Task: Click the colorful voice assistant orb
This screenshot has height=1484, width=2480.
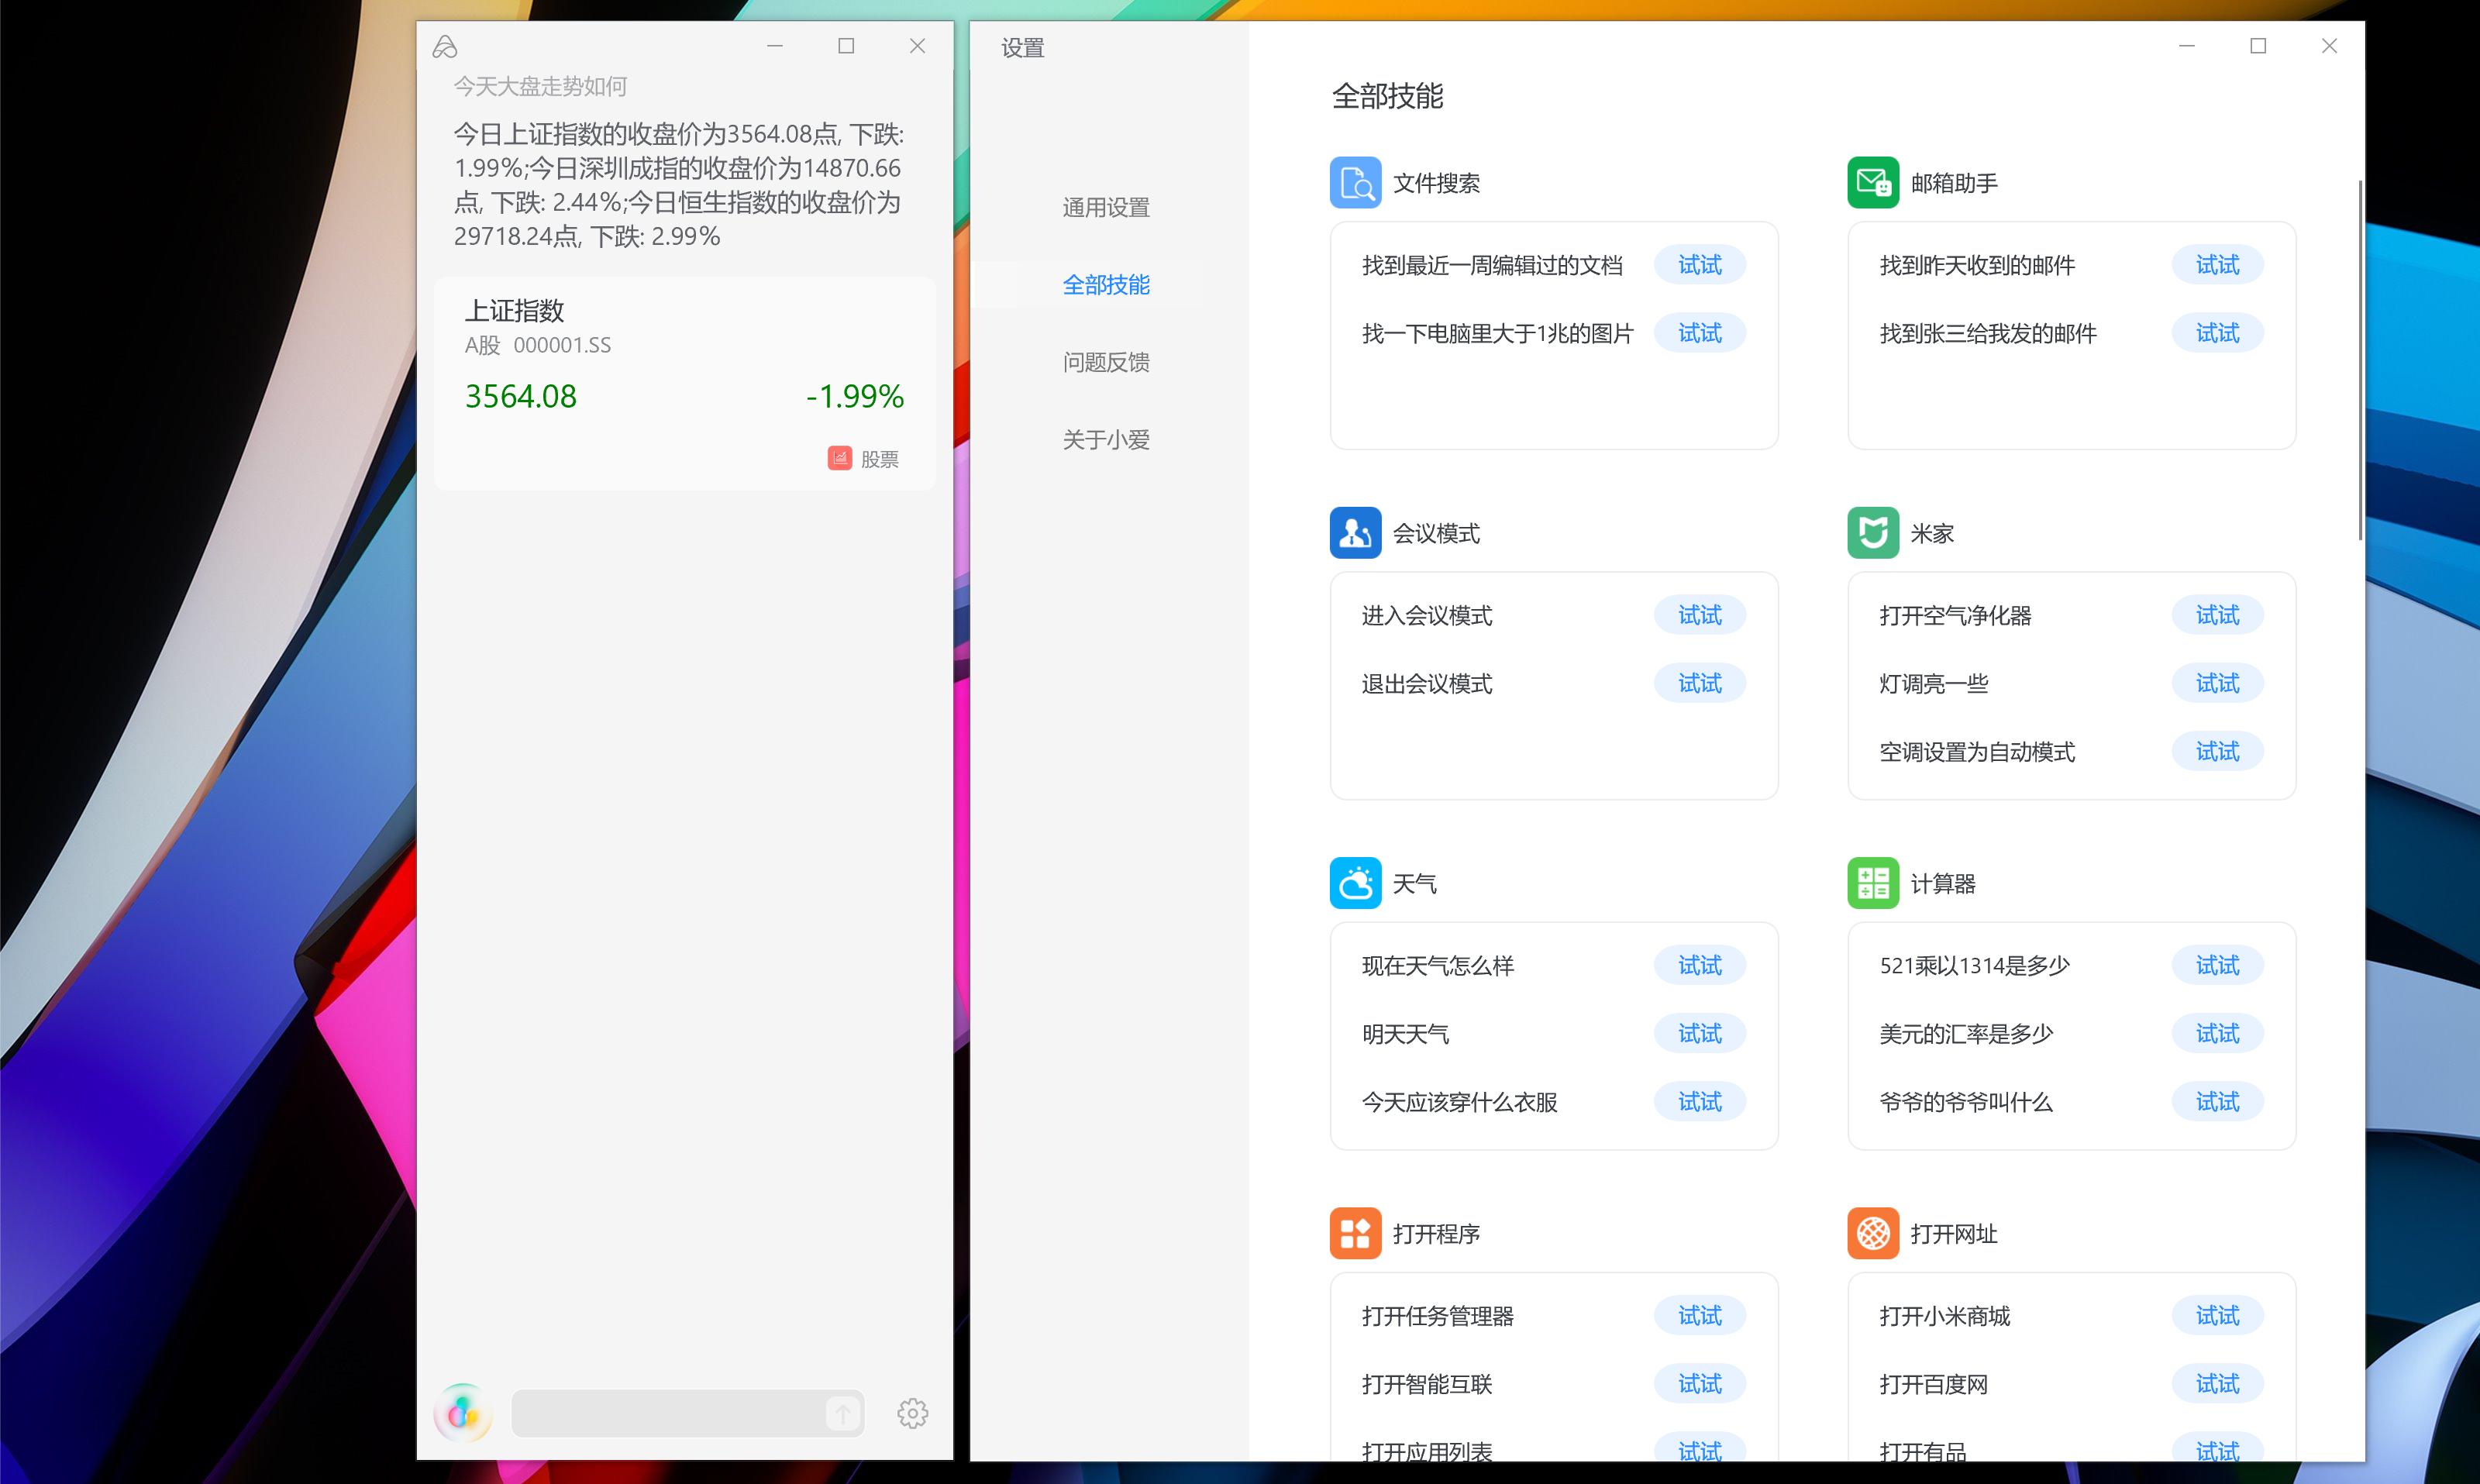Action: click(x=462, y=1413)
